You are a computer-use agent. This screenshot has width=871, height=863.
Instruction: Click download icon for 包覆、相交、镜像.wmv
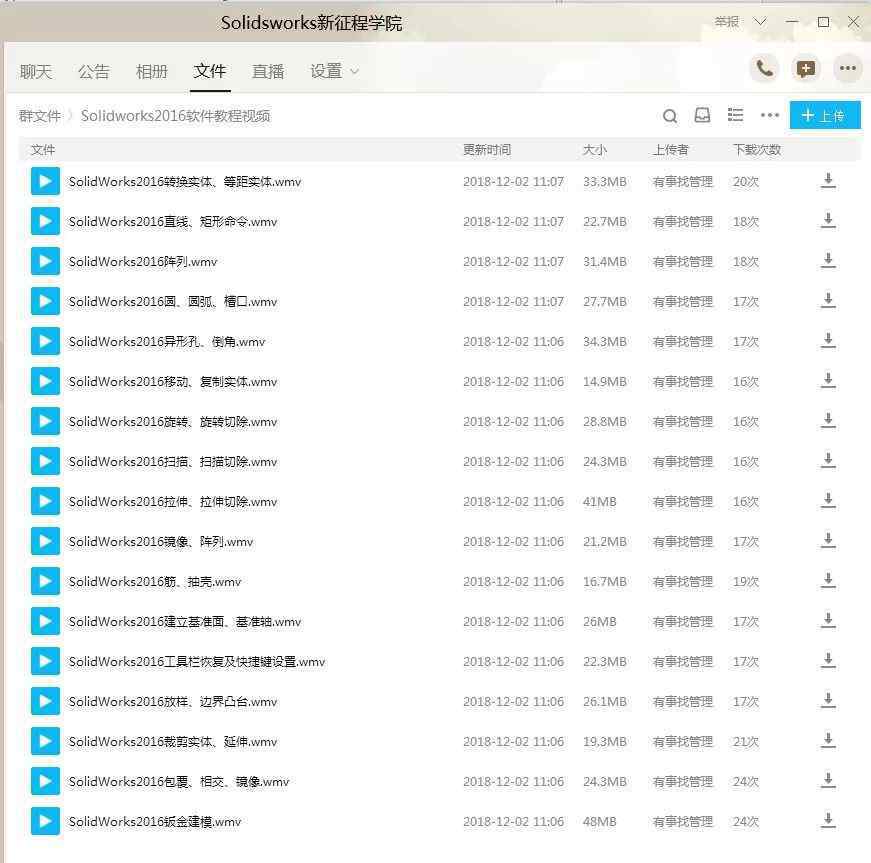[828, 780]
